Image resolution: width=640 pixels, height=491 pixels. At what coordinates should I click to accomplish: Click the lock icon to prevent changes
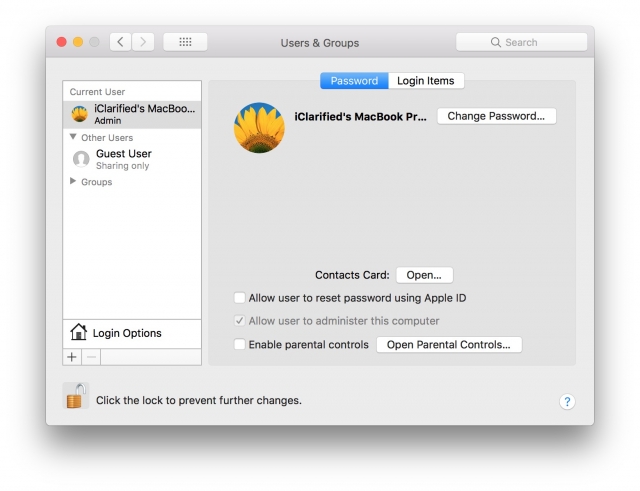pyautogui.click(x=75, y=397)
